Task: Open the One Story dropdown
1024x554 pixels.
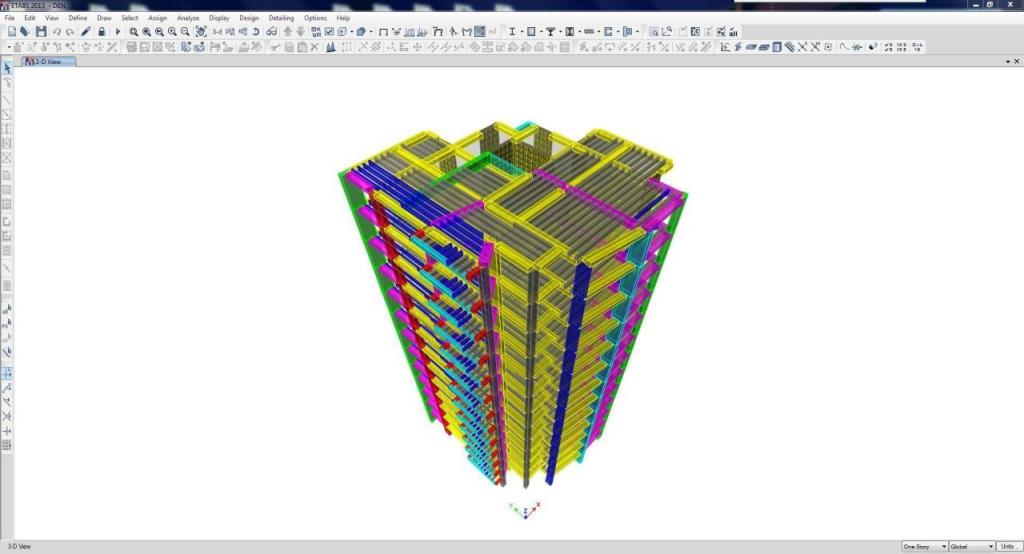Action: click(924, 547)
